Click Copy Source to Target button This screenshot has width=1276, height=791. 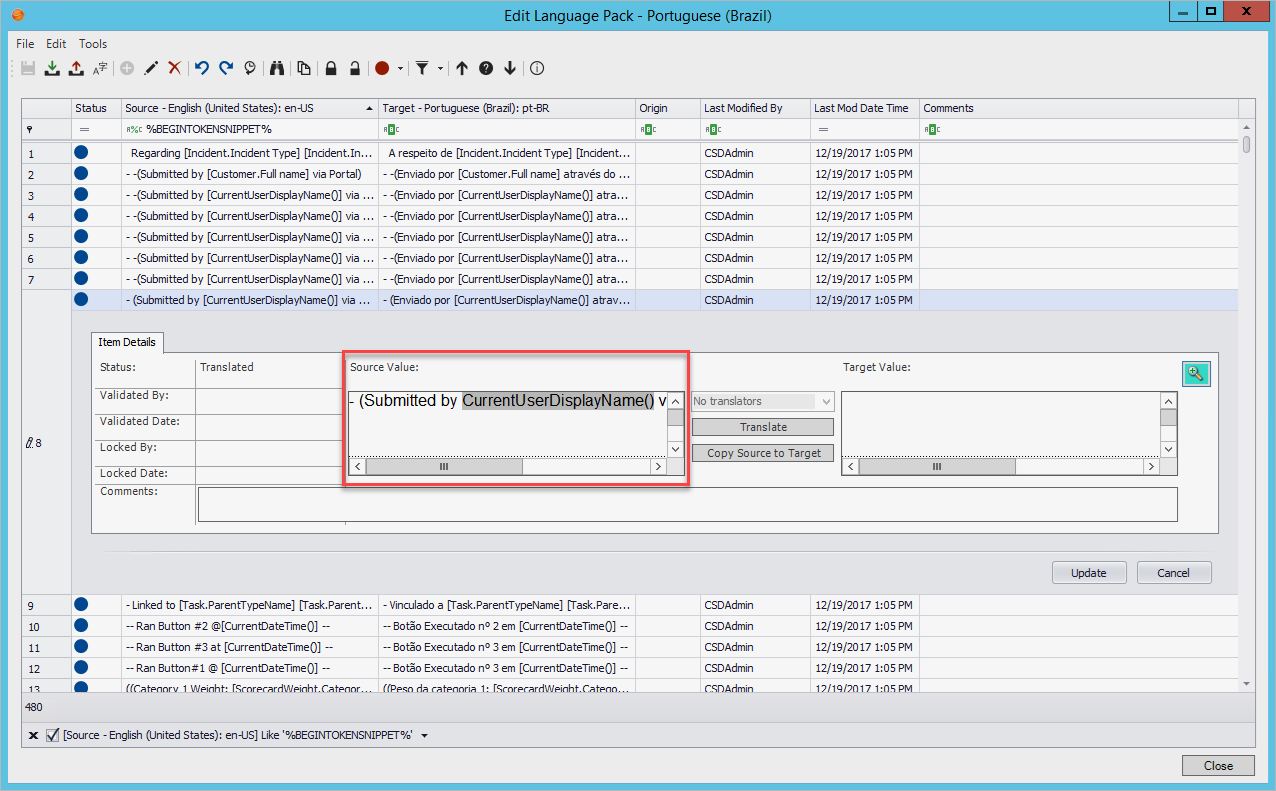coord(763,453)
